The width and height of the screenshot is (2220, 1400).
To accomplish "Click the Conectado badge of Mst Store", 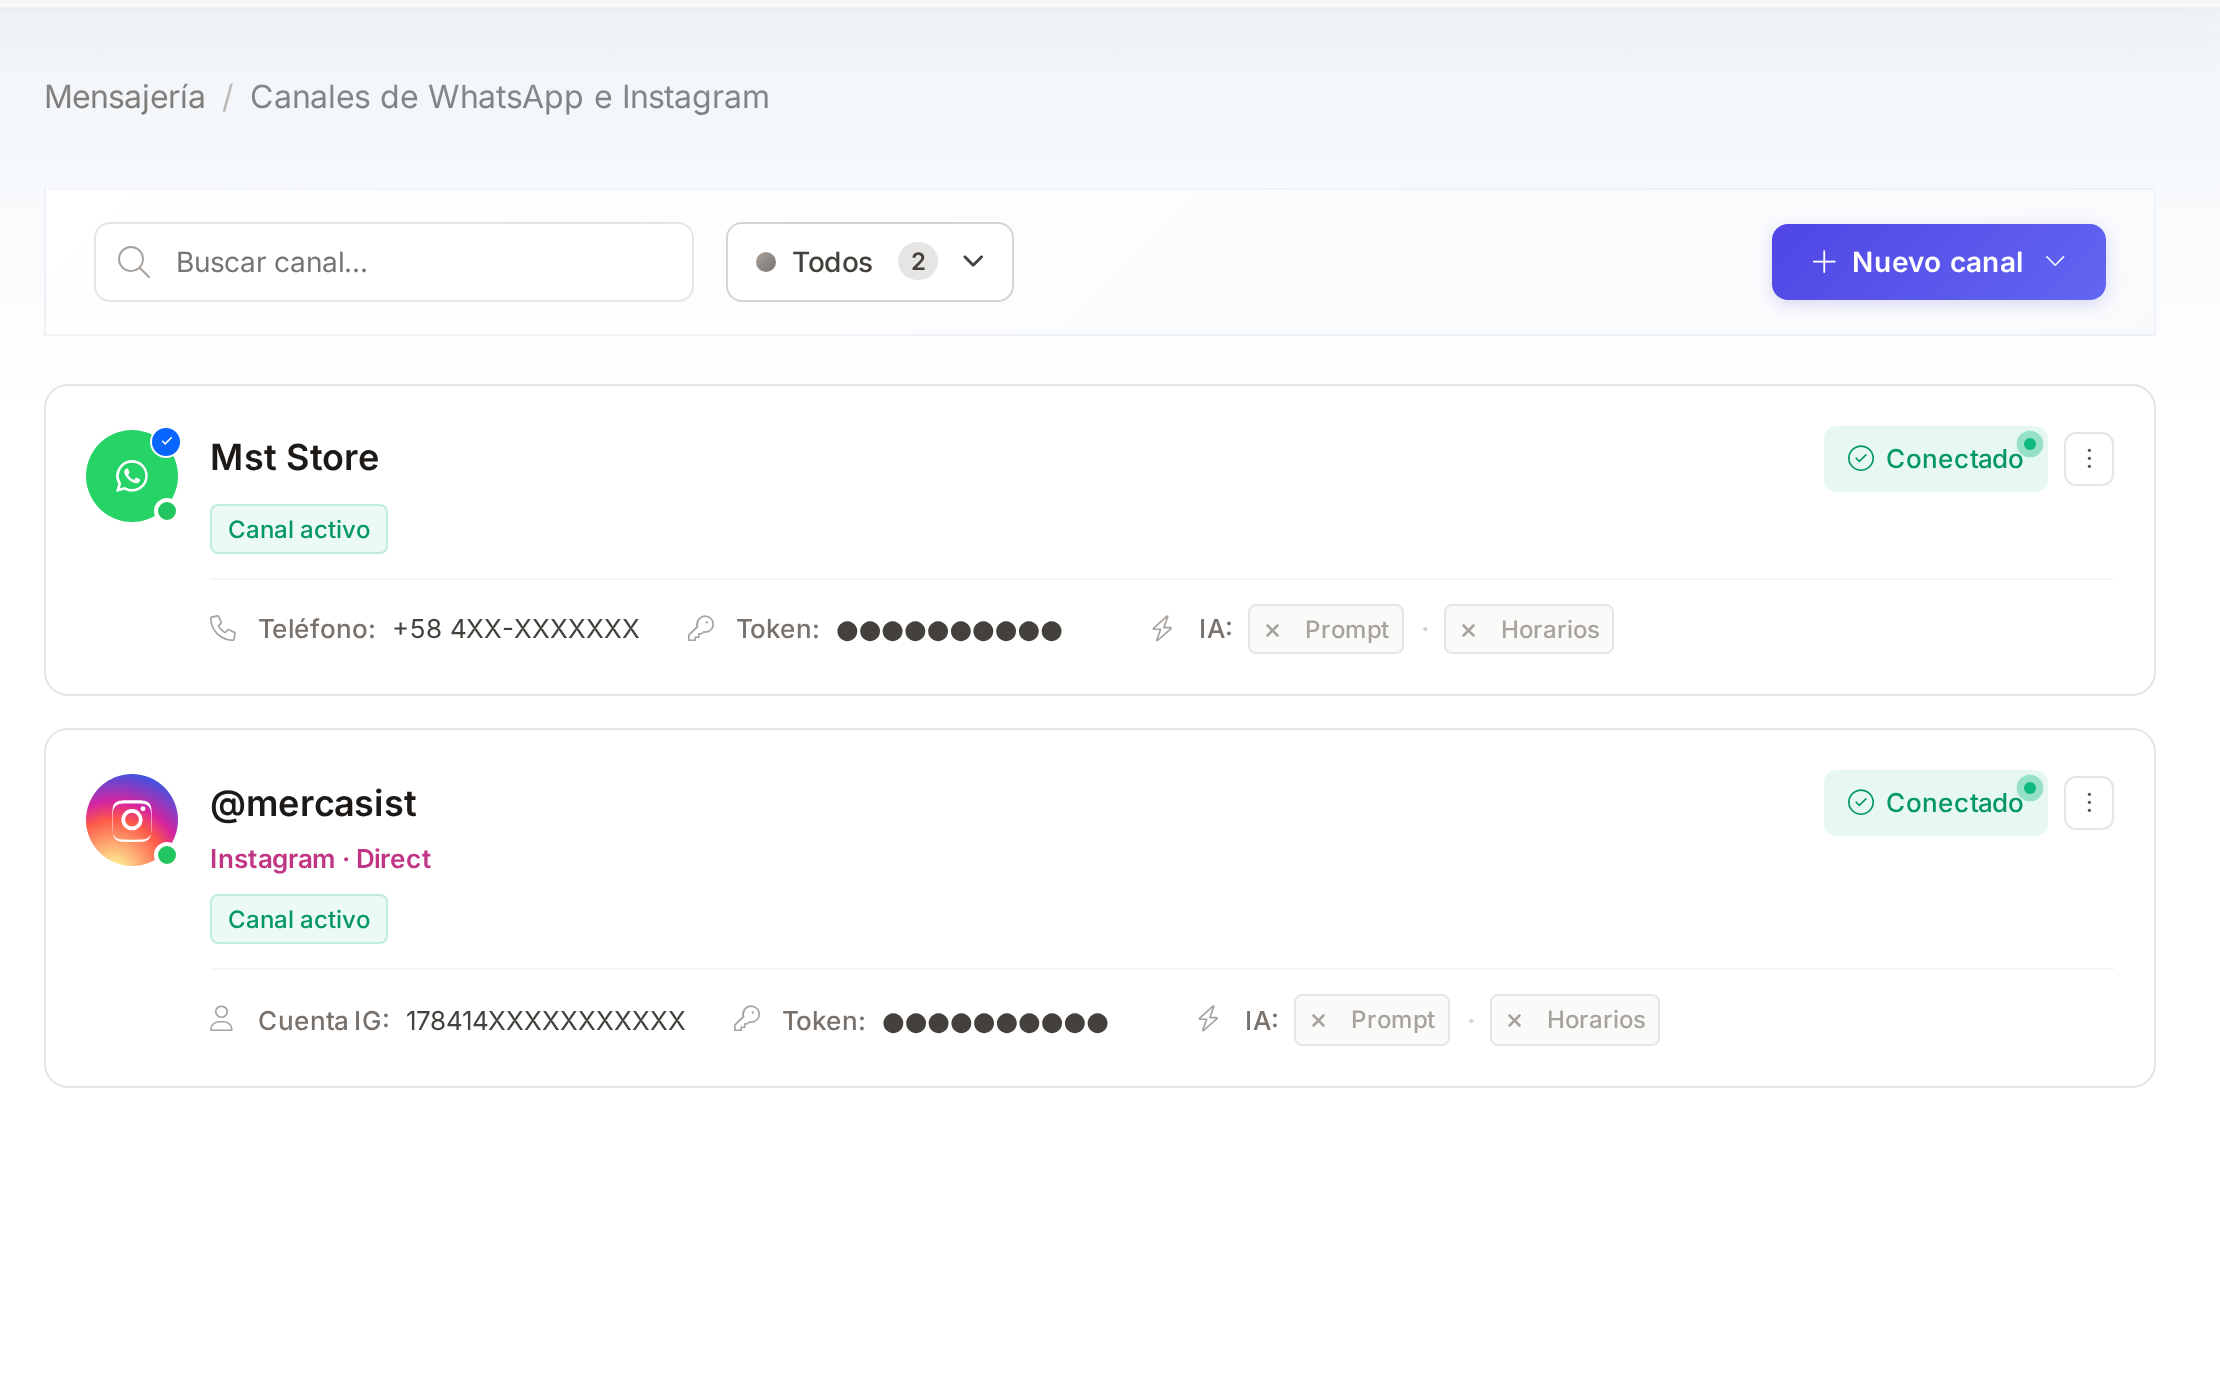I will [x=1936, y=459].
